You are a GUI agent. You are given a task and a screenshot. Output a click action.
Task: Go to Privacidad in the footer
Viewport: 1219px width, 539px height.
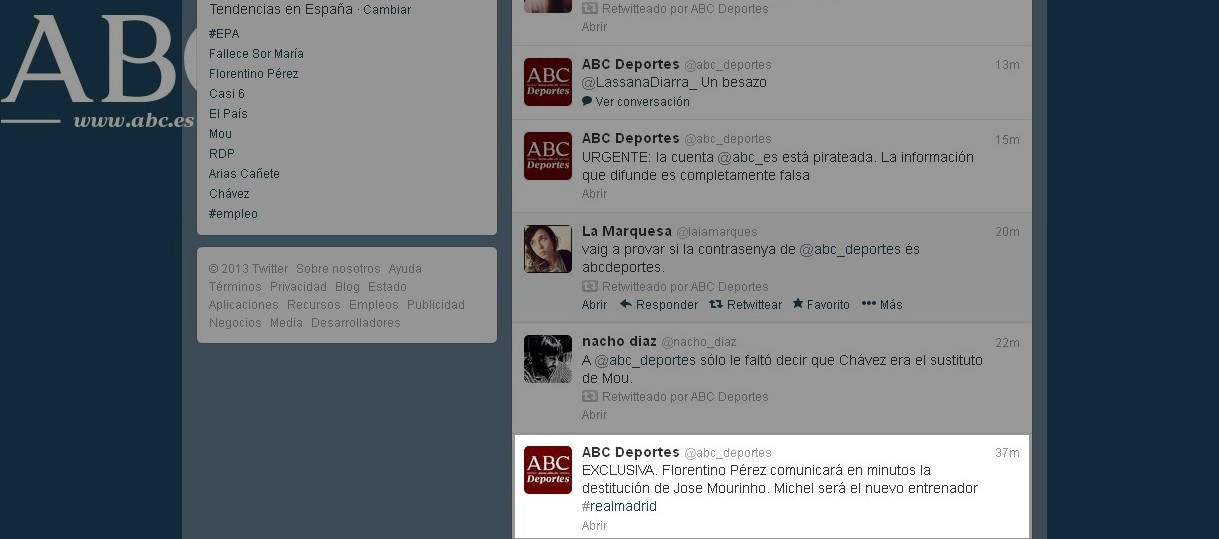298,287
